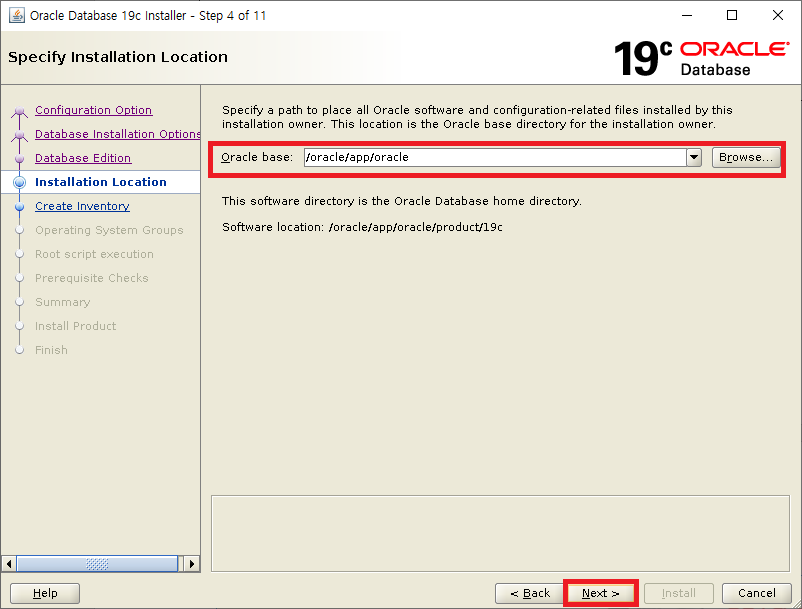The height and width of the screenshot is (609, 802).
Task: Click the Prerequisite Checks step
Action: (x=92, y=278)
